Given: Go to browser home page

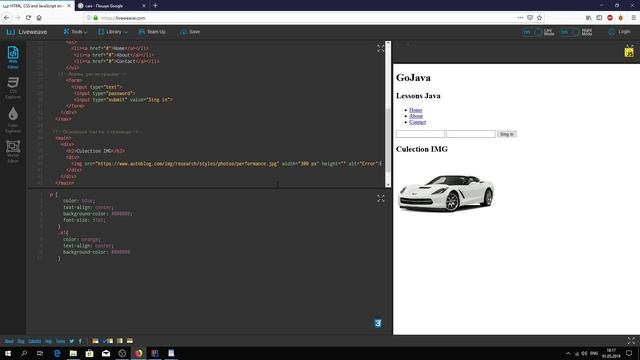Looking at the screenshot, I should pyautogui.click(x=39, y=18).
